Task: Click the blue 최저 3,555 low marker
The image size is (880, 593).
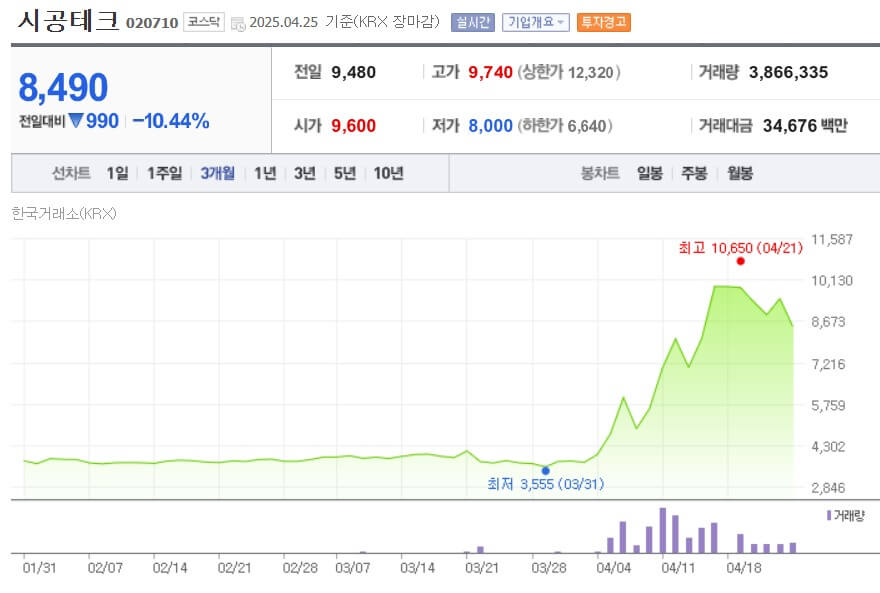Action: tap(546, 471)
